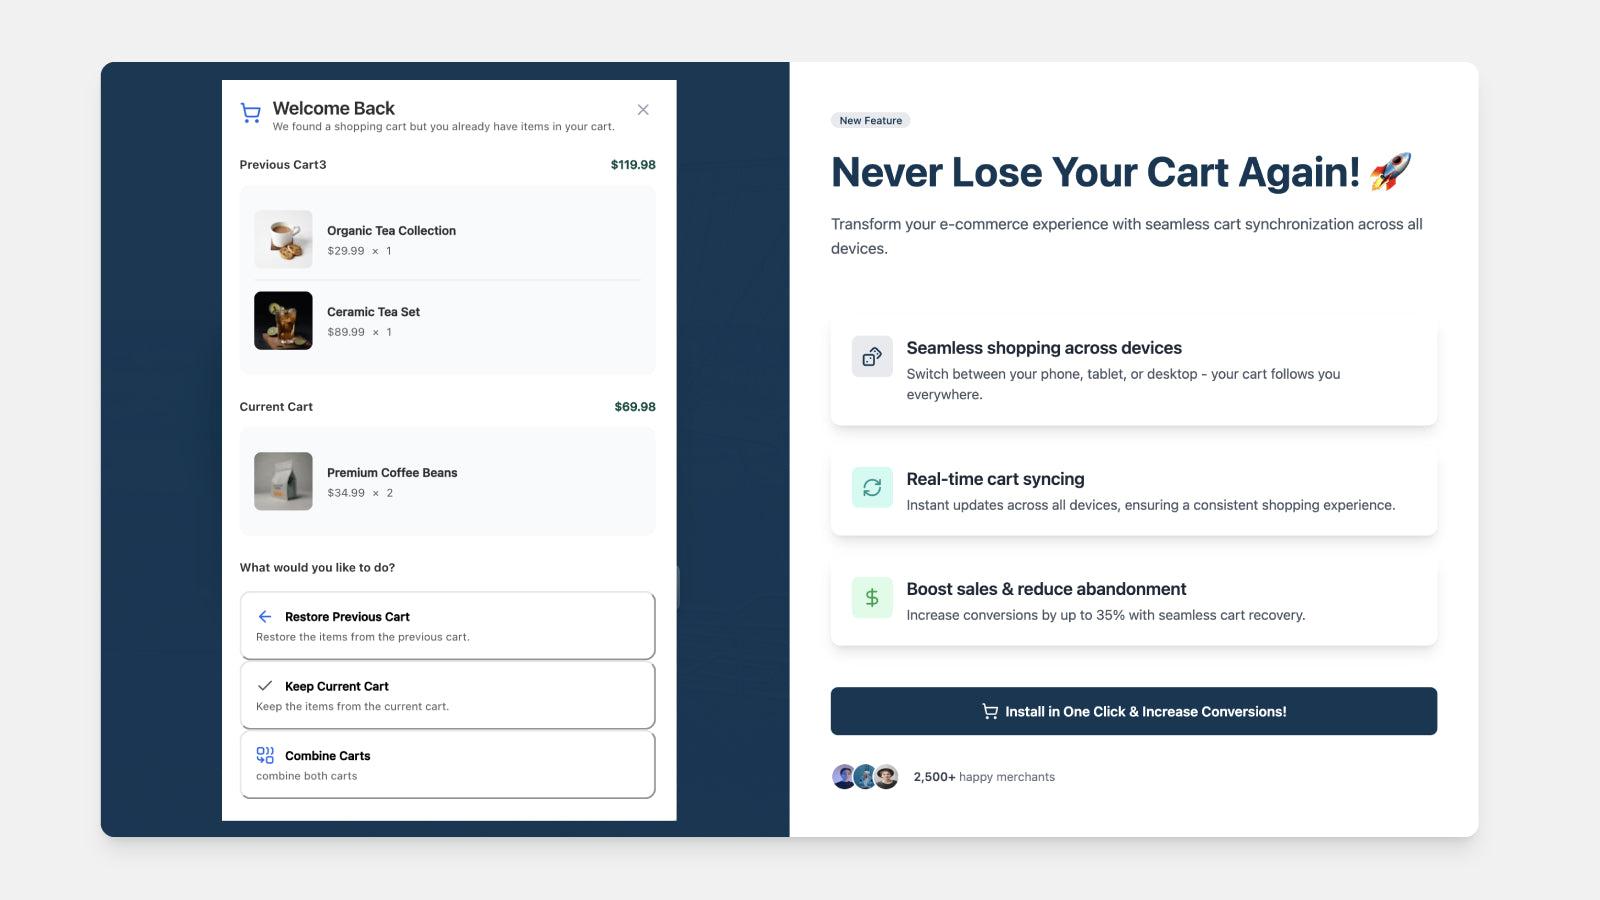This screenshot has height=900, width=1600.
Task: Click Install in One Click & Increase Conversions
Action: click(1133, 711)
